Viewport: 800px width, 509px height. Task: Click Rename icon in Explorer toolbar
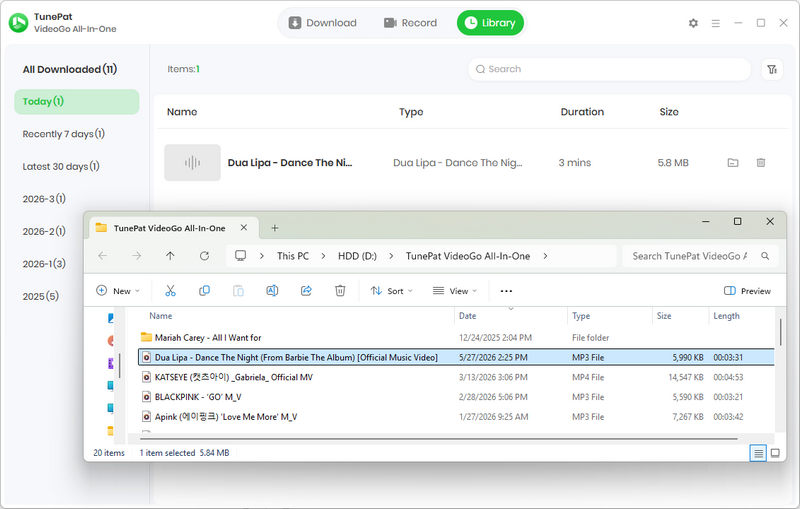(272, 291)
